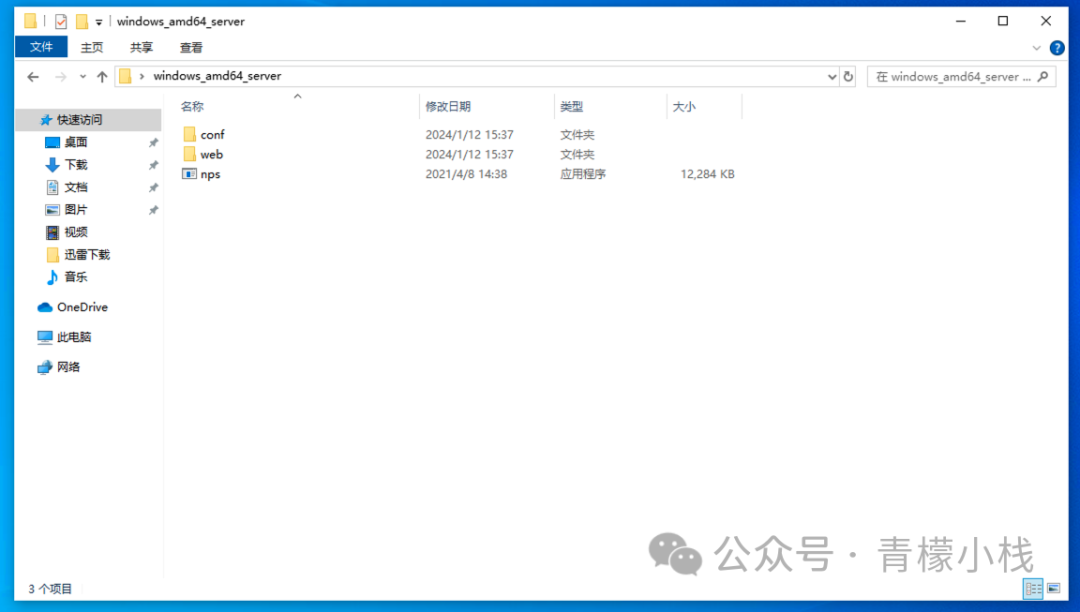Sort by 类型 column header
Viewport: 1080px width, 612px height.
point(572,107)
